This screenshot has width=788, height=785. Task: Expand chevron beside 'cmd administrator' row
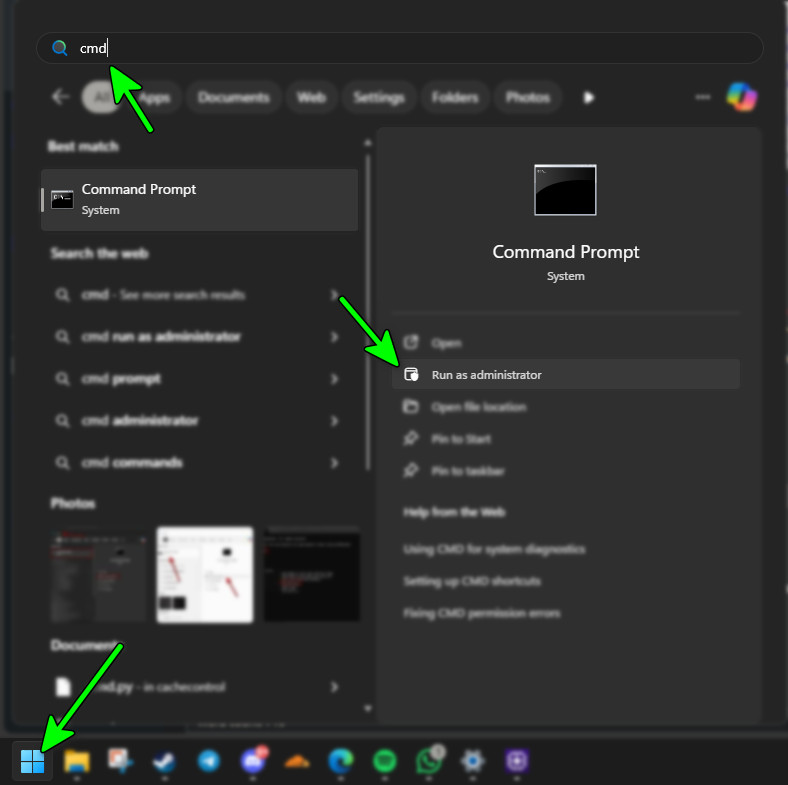(334, 421)
